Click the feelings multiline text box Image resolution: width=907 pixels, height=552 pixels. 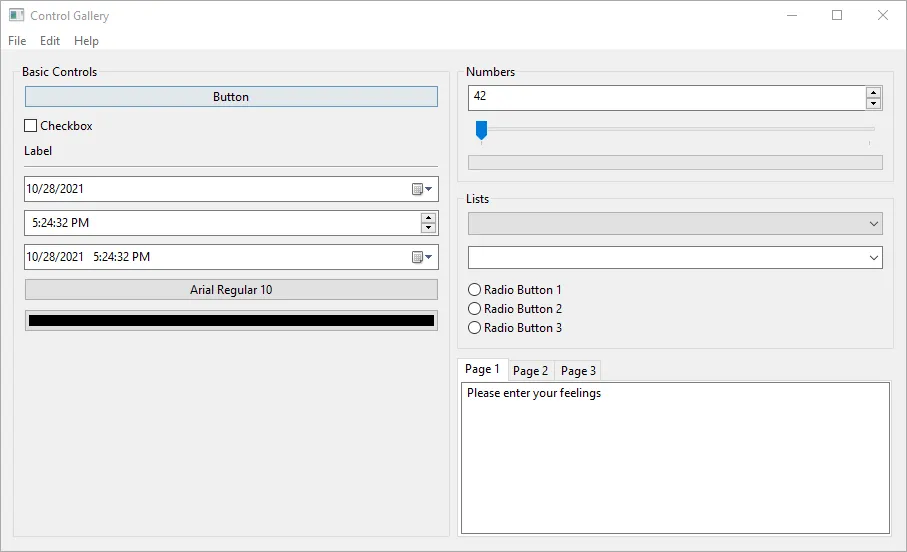675,458
